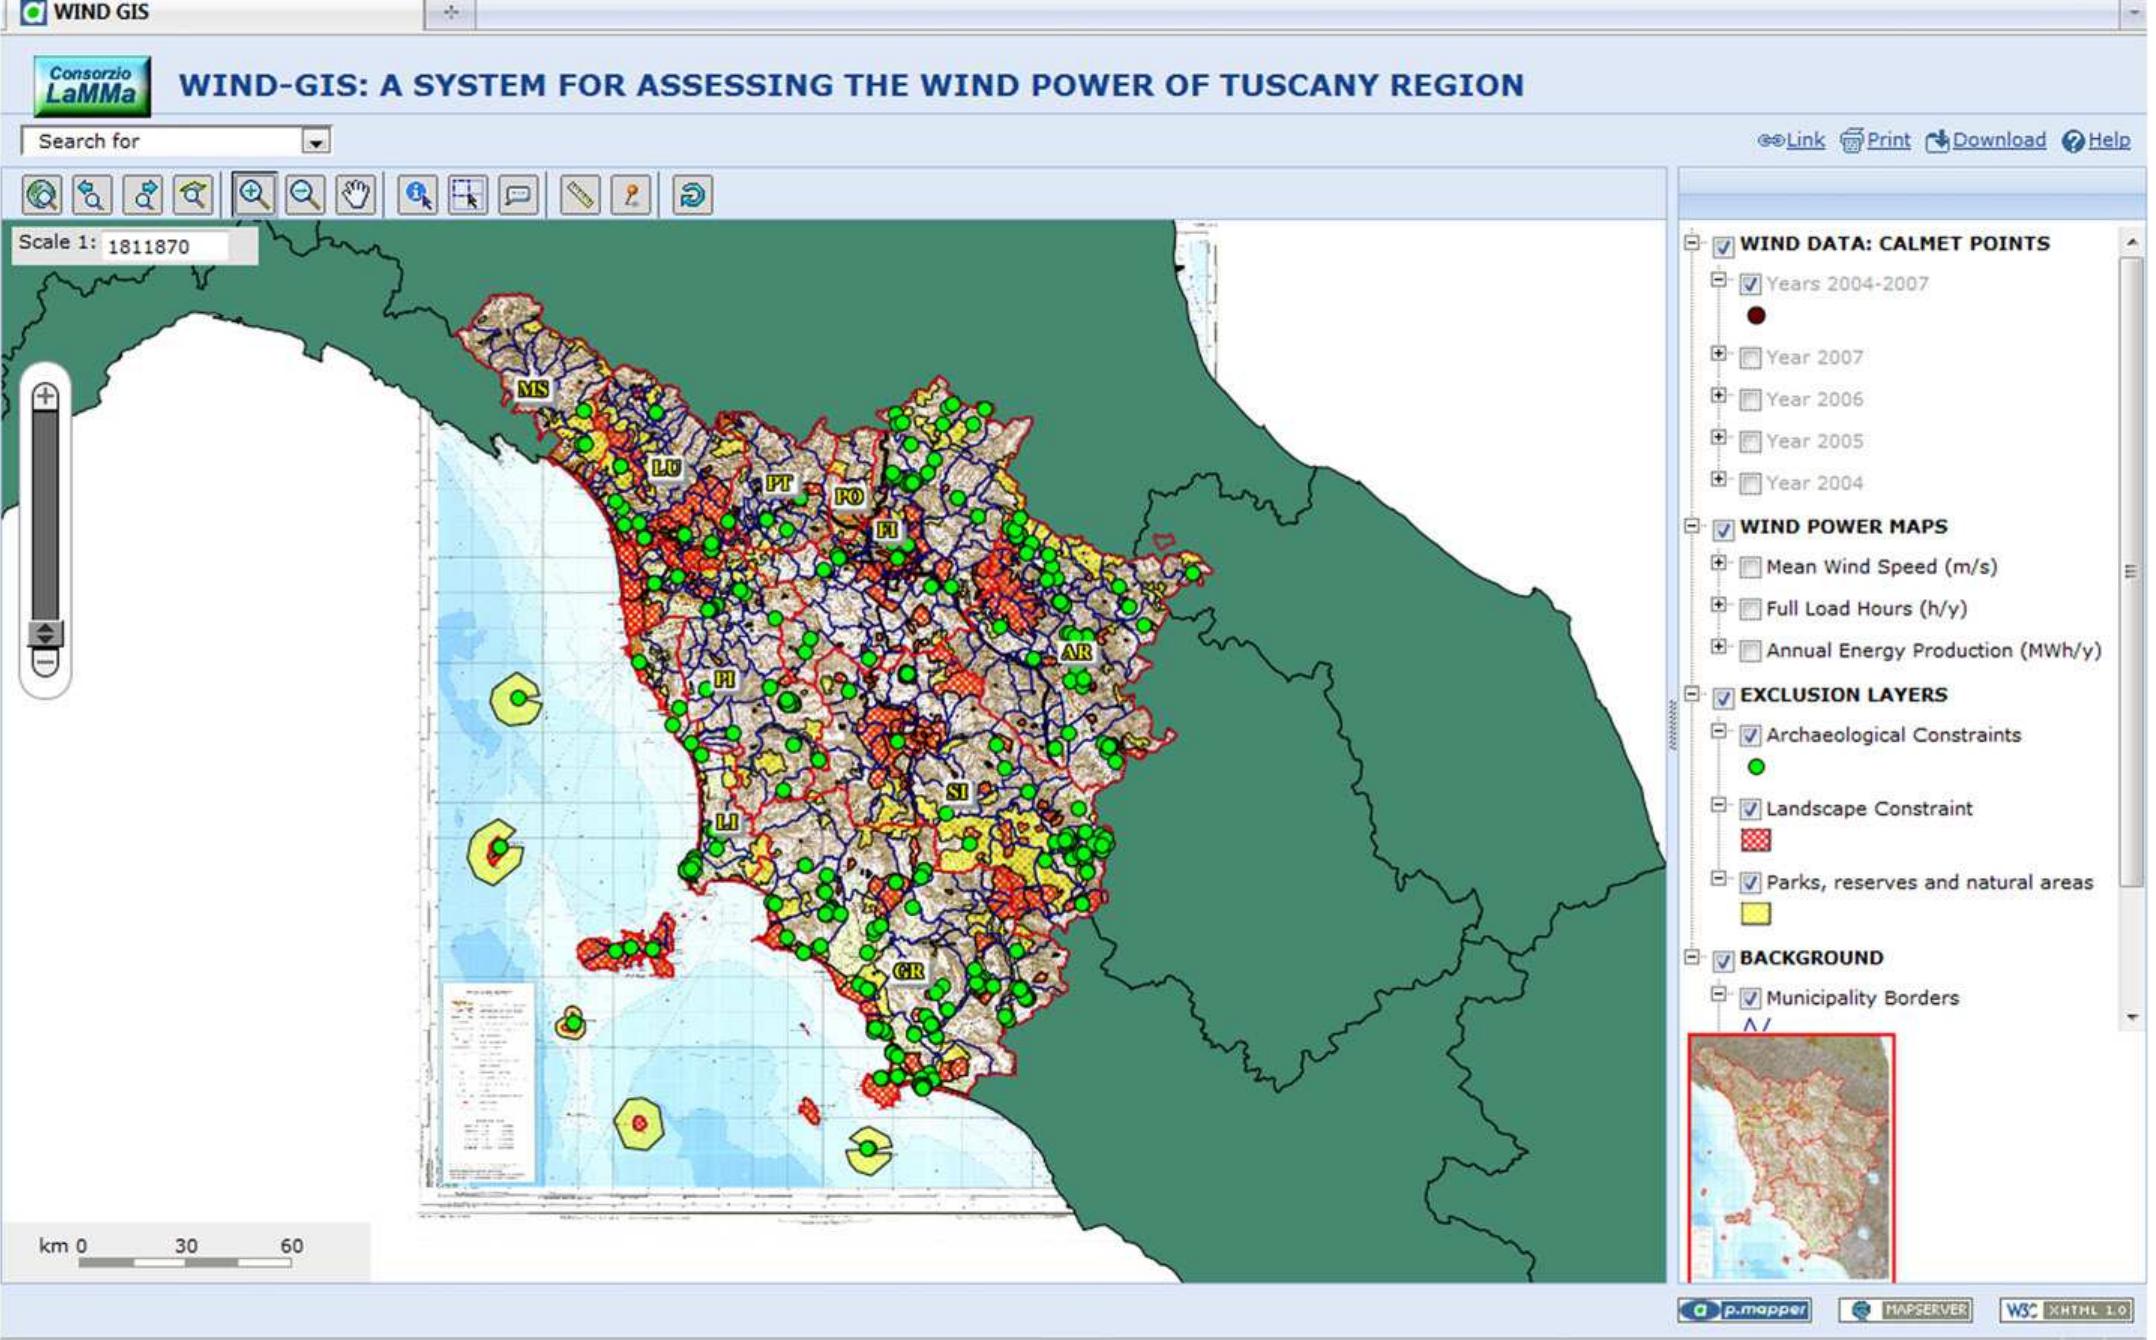This screenshot has height=1340, width=2156.
Task: Click the p.mapper logo badge
Action: click(1745, 1309)
